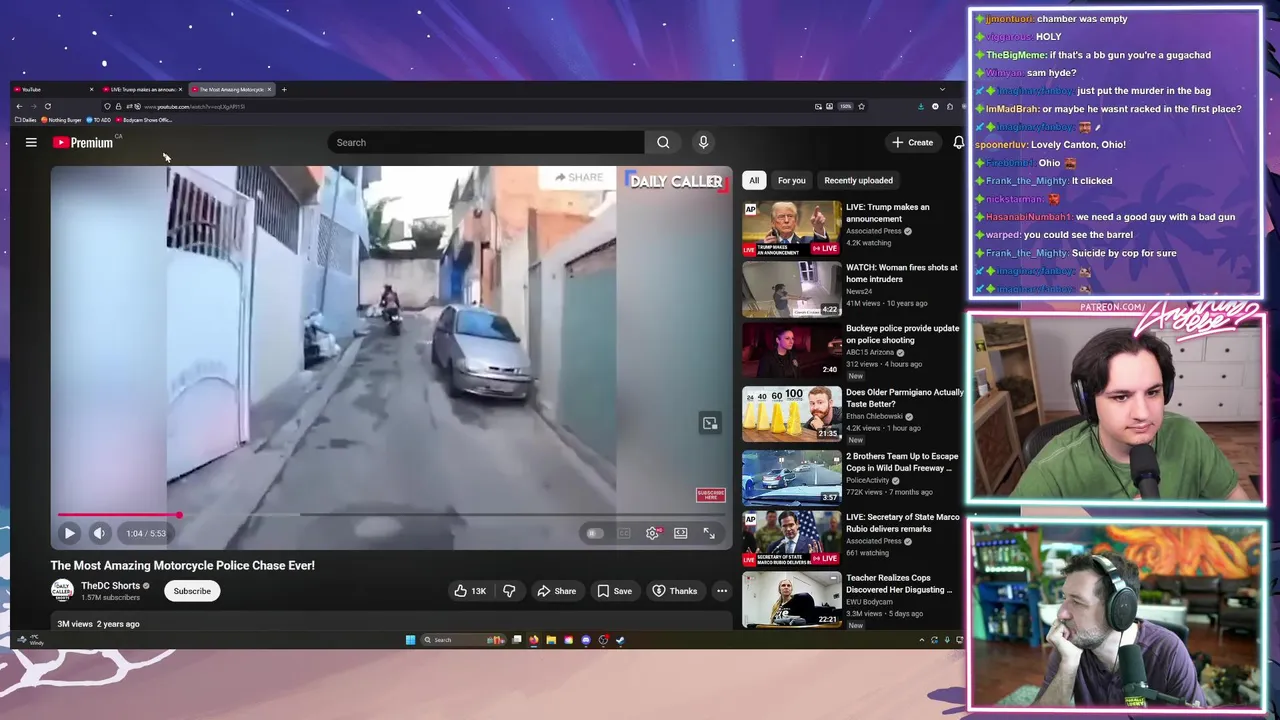Bookmark this page star icon

point(861,106)
